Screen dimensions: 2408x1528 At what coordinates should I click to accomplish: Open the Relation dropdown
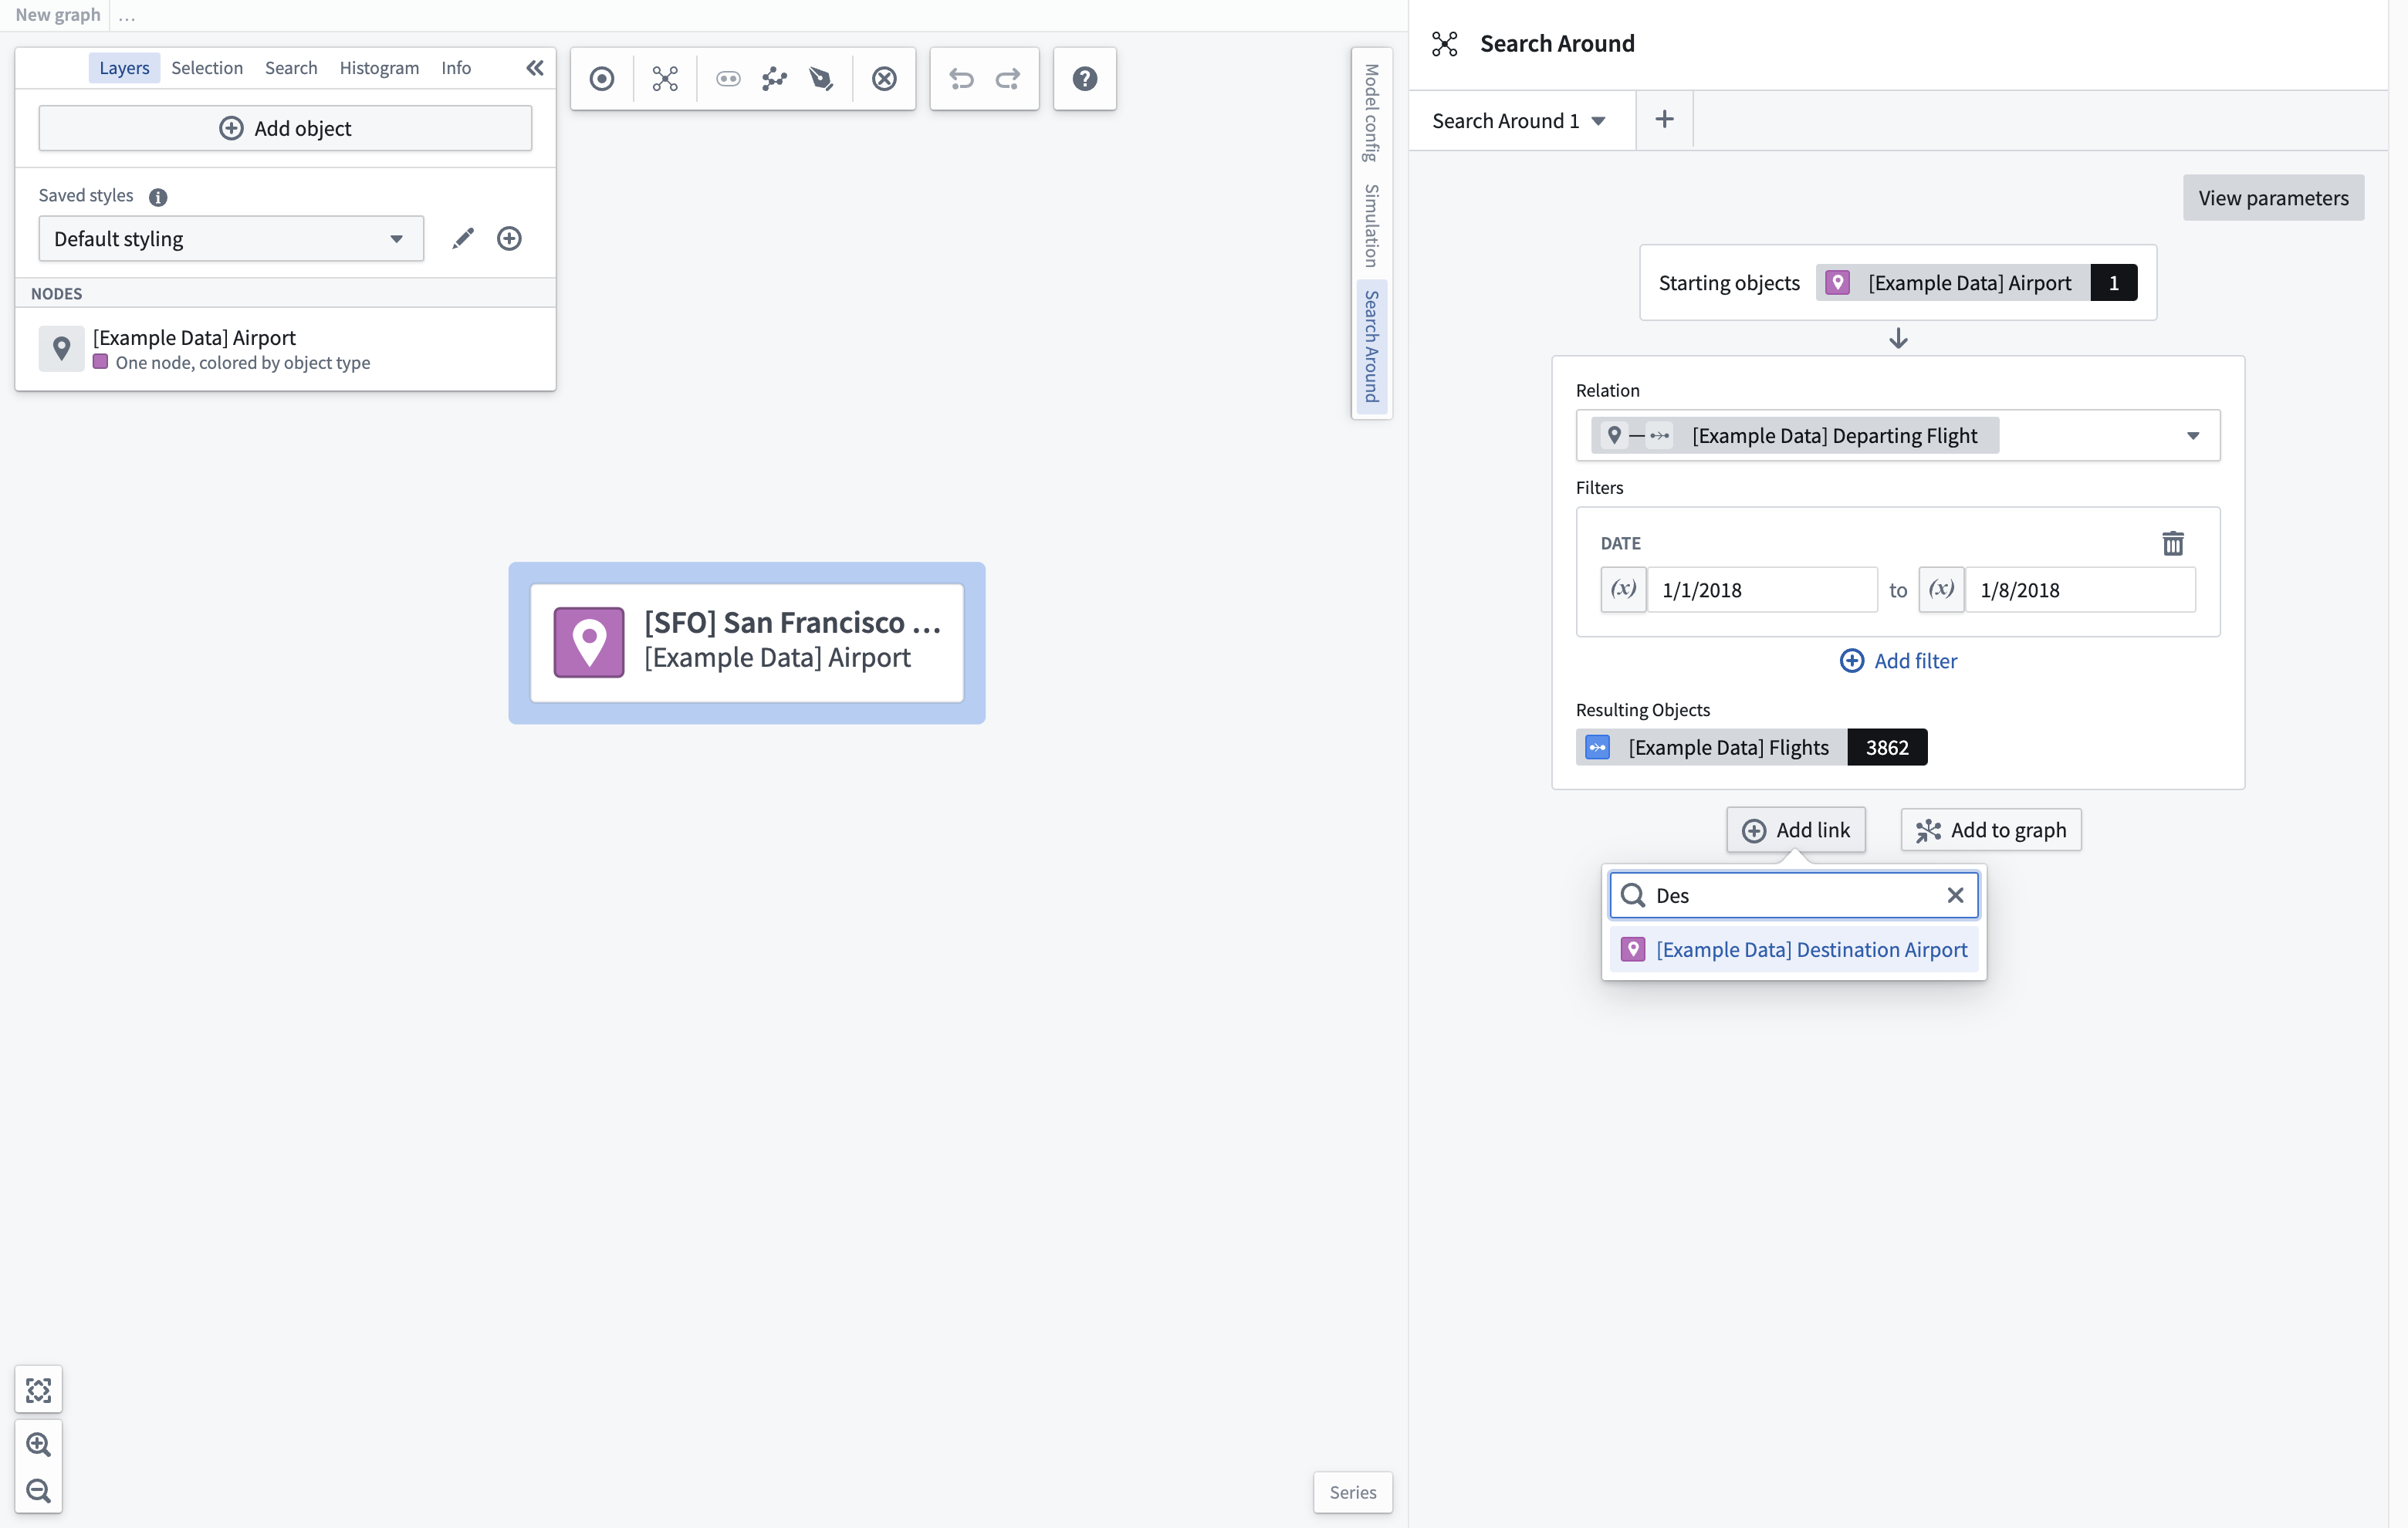1897,436
